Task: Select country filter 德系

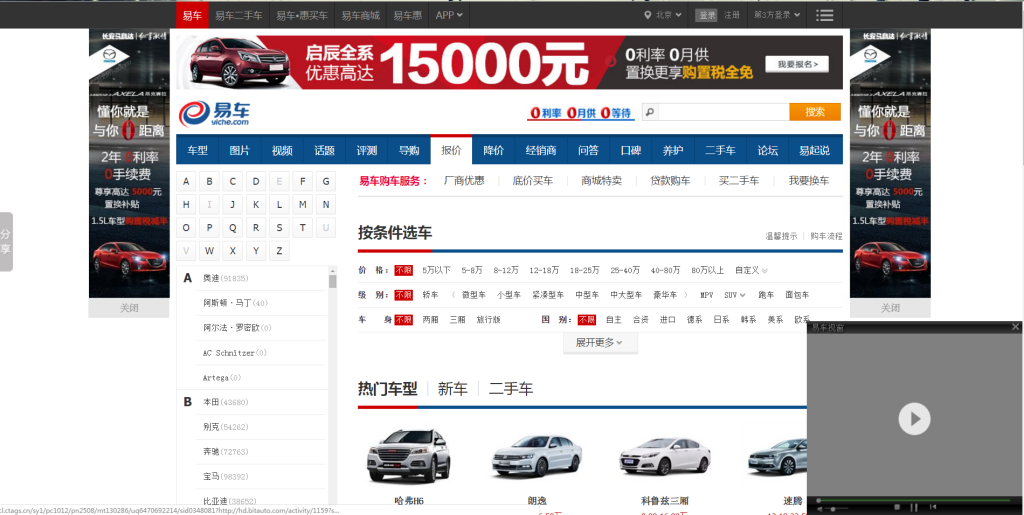Action: tap(694, 320)
